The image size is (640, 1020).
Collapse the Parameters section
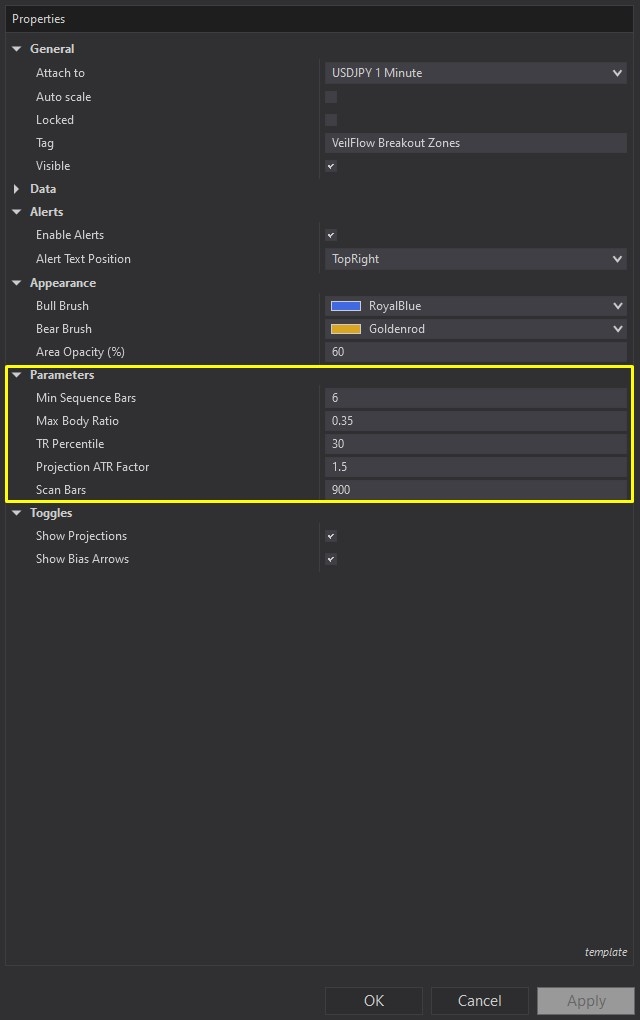[x=15, y=375]
